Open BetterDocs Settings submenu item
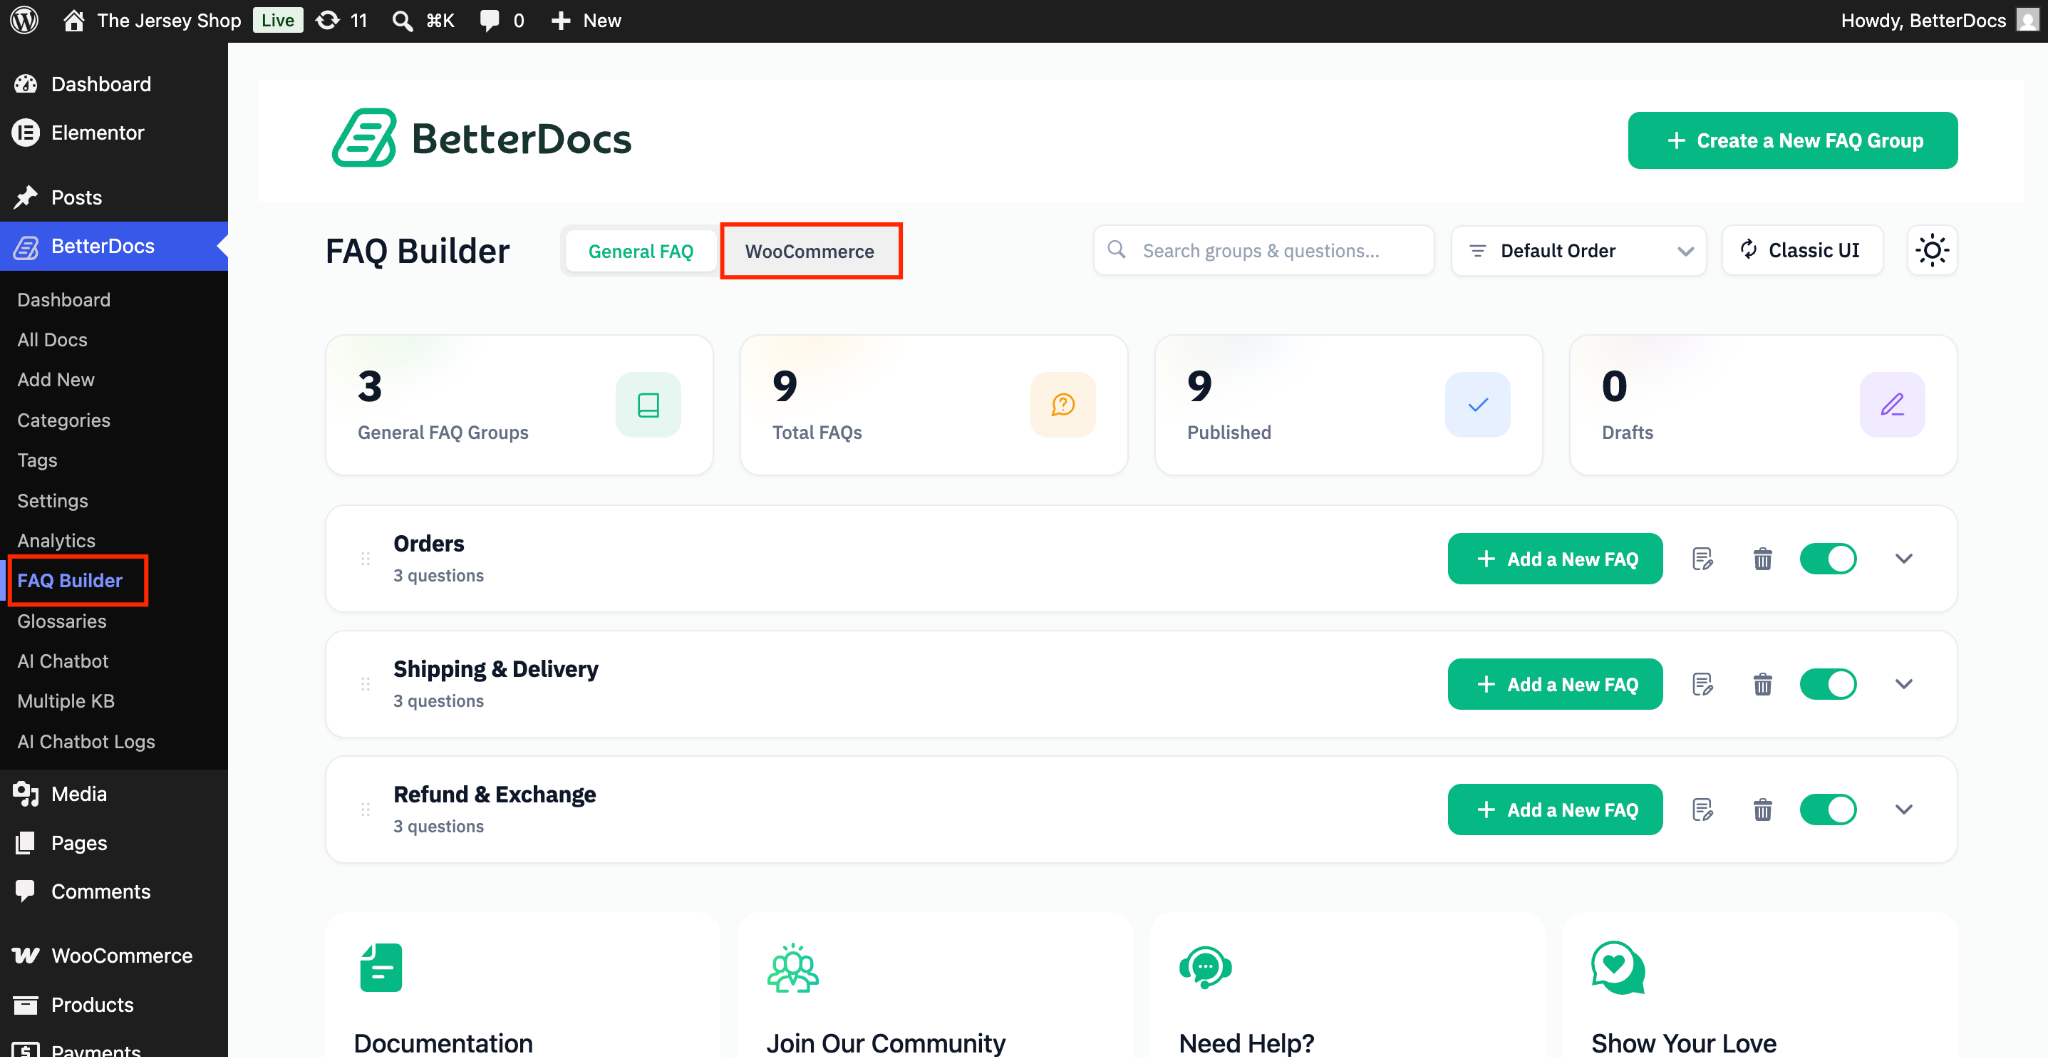 (53, 500)
